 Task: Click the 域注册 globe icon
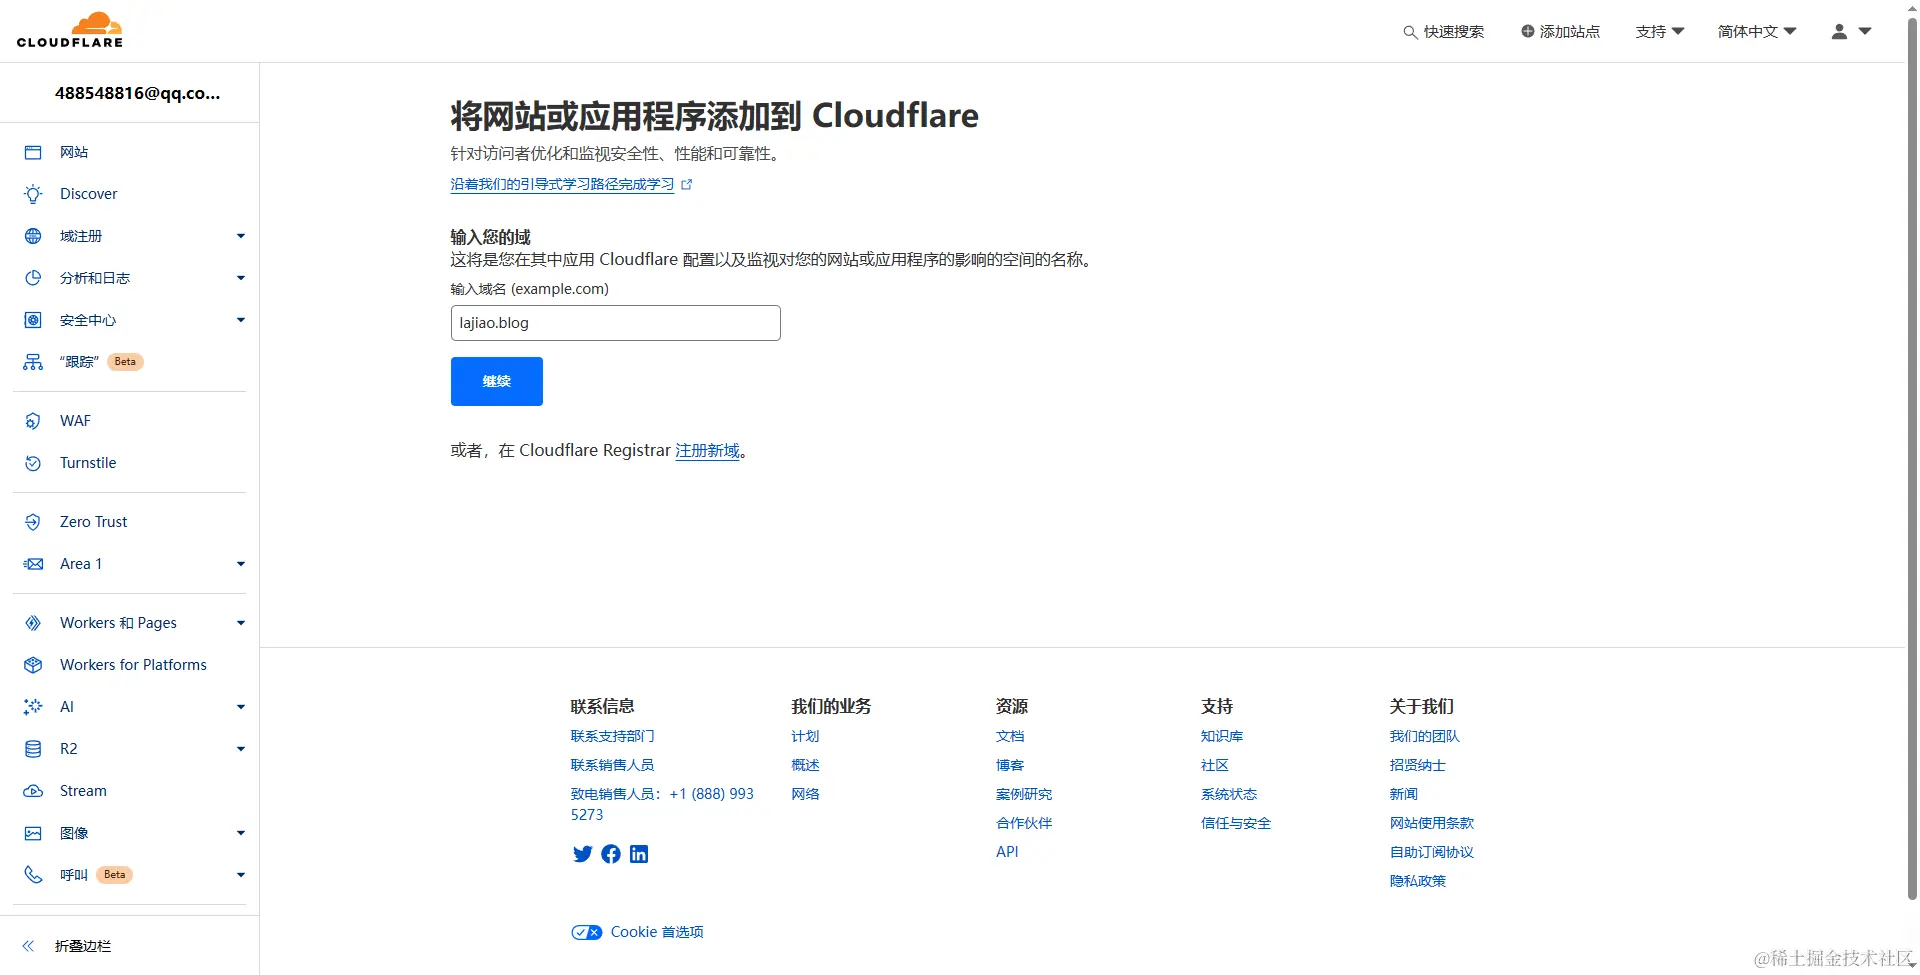33,236
